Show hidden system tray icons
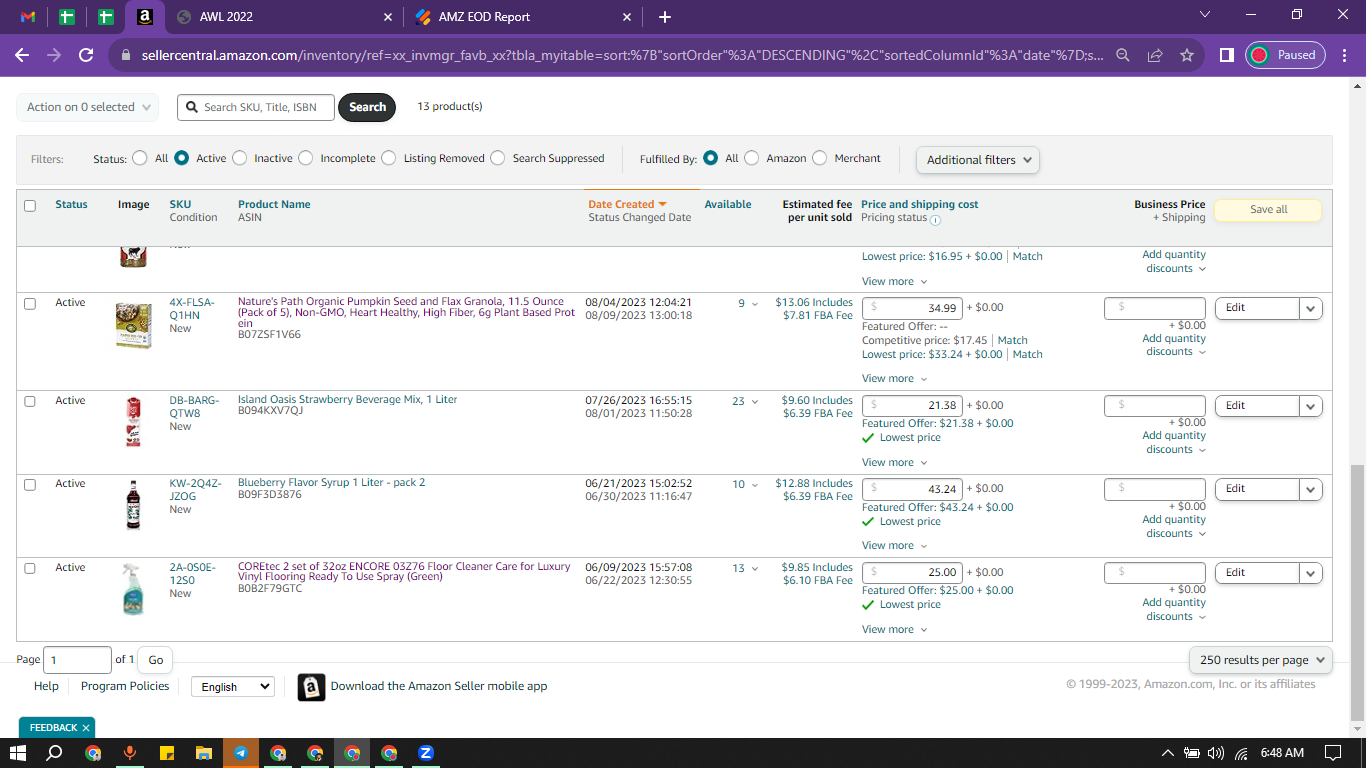This screenshot has width=1366, height=768. point(1167,753)
